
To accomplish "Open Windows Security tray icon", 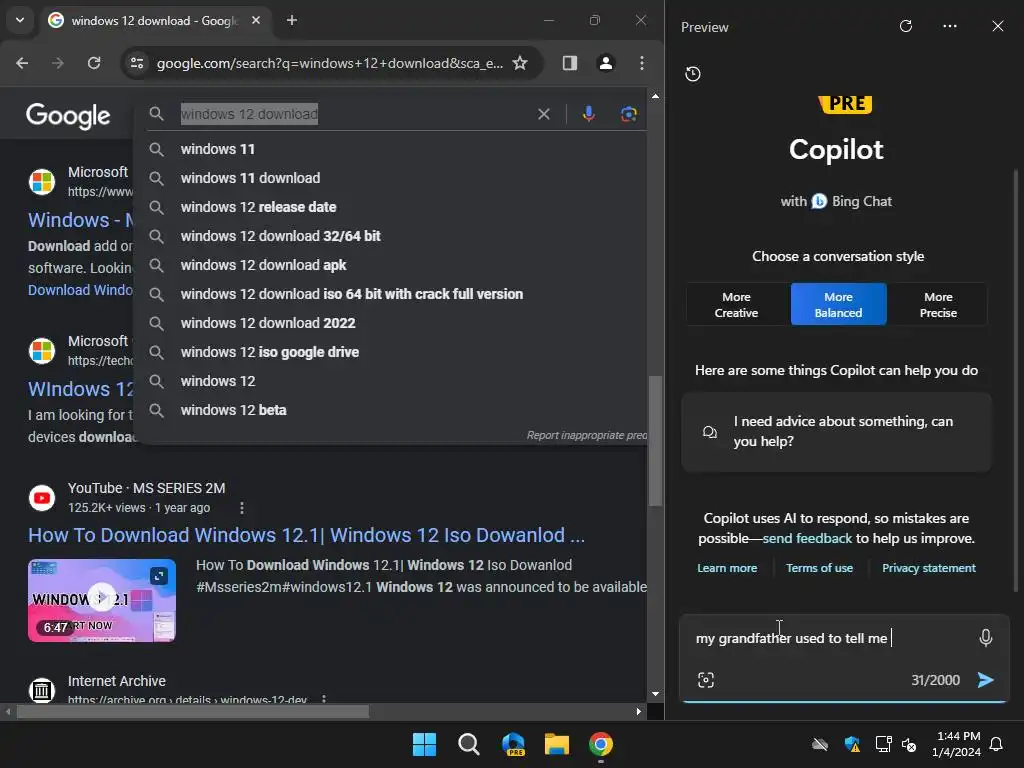I will pos(852,744).
